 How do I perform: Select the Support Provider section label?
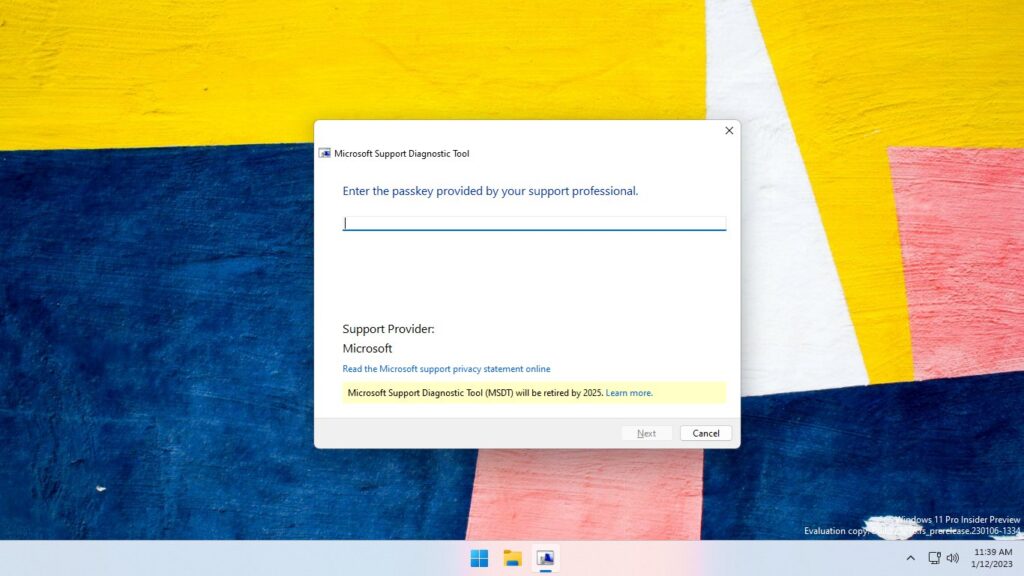[389, 328]
